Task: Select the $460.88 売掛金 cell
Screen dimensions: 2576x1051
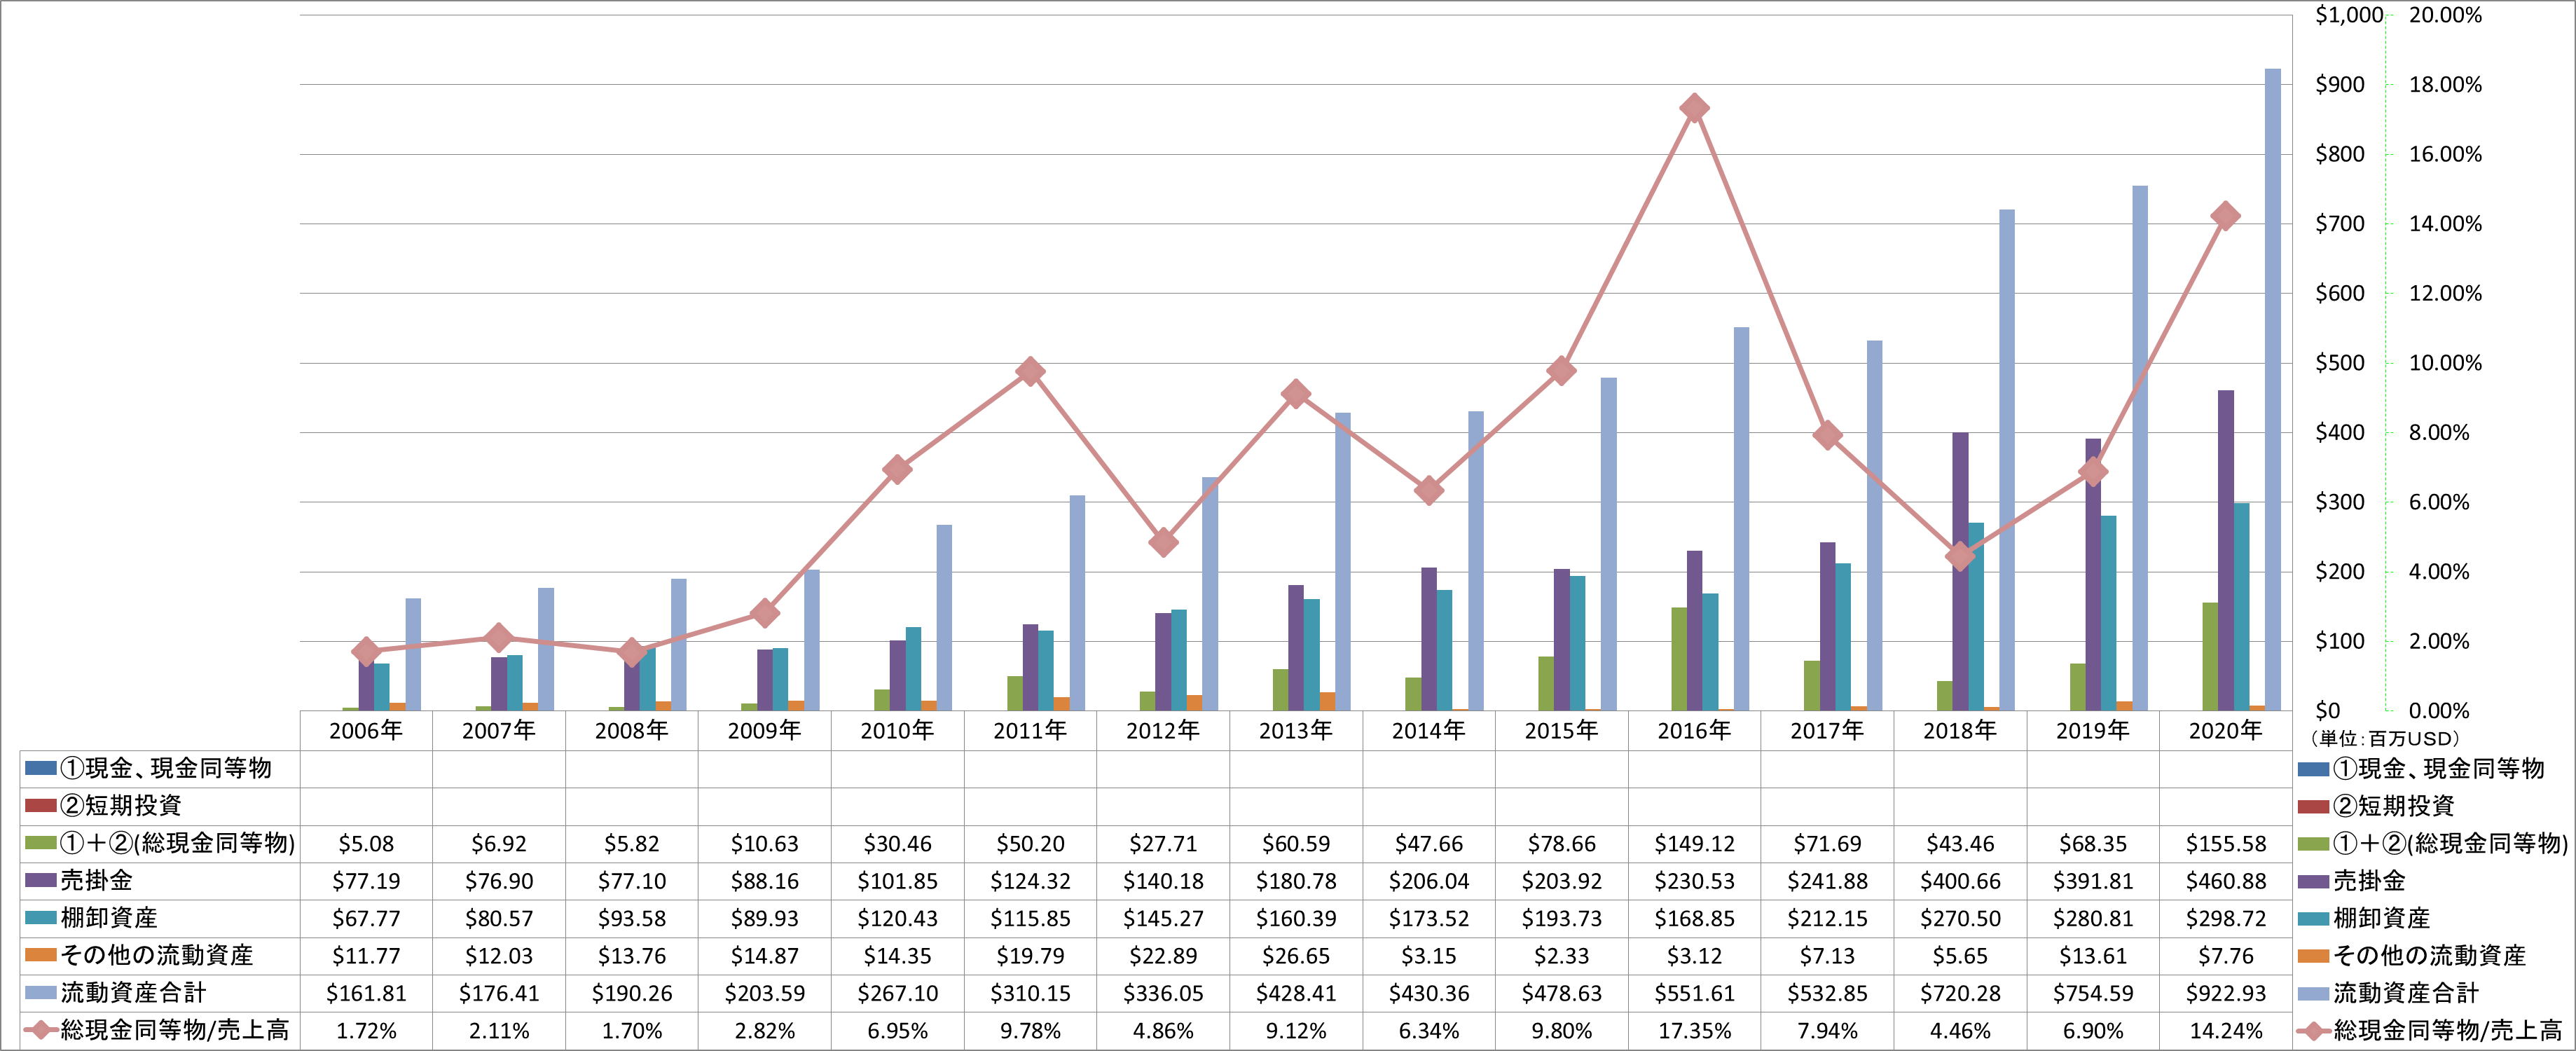Action: (2225, 881)
